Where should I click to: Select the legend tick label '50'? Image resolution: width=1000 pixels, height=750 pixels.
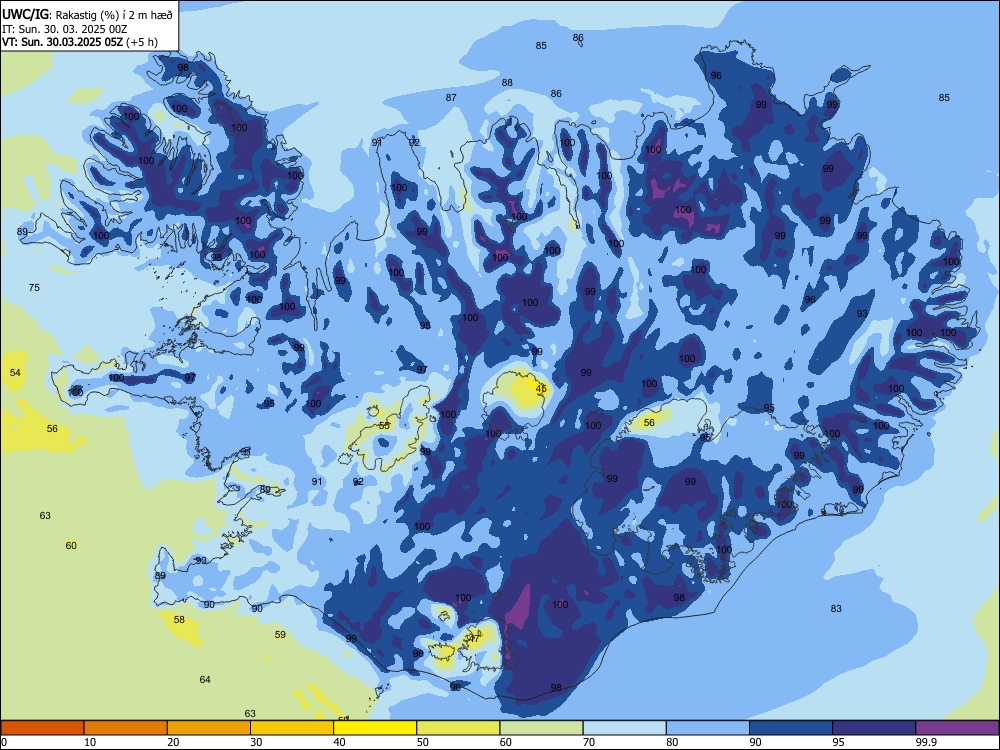[422, 742]
